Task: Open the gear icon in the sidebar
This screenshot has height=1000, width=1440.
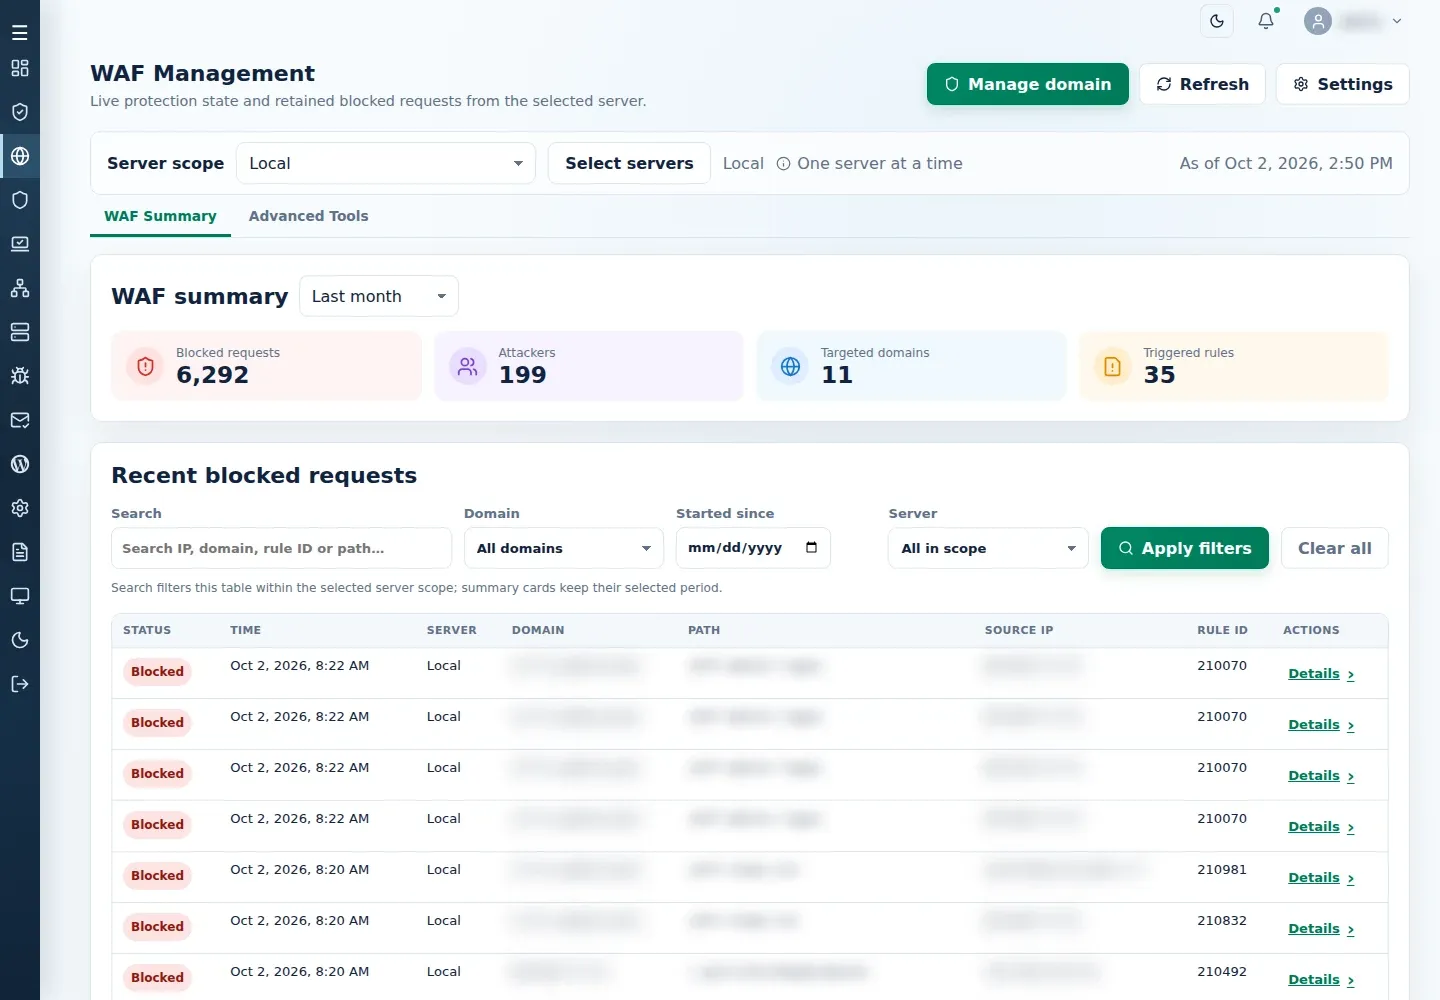Action: pyautogui.click(x=20, y=508)
